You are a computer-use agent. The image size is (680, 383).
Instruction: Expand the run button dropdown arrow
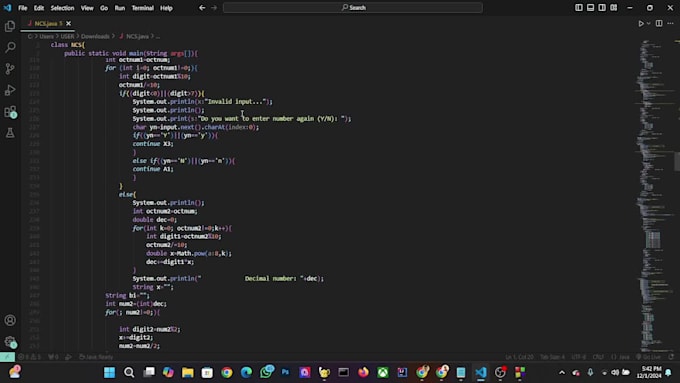click(x=648, y=23)
